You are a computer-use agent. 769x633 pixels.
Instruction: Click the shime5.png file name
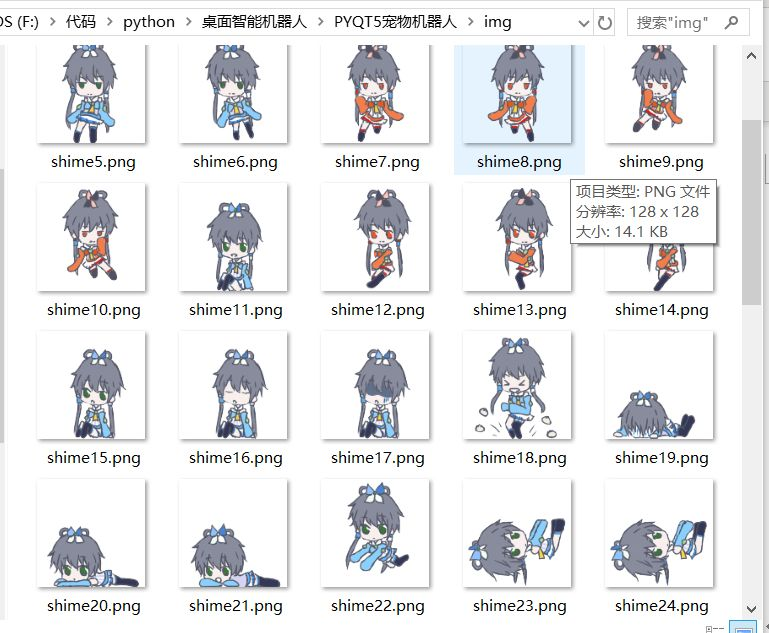[x=93, y=162]
